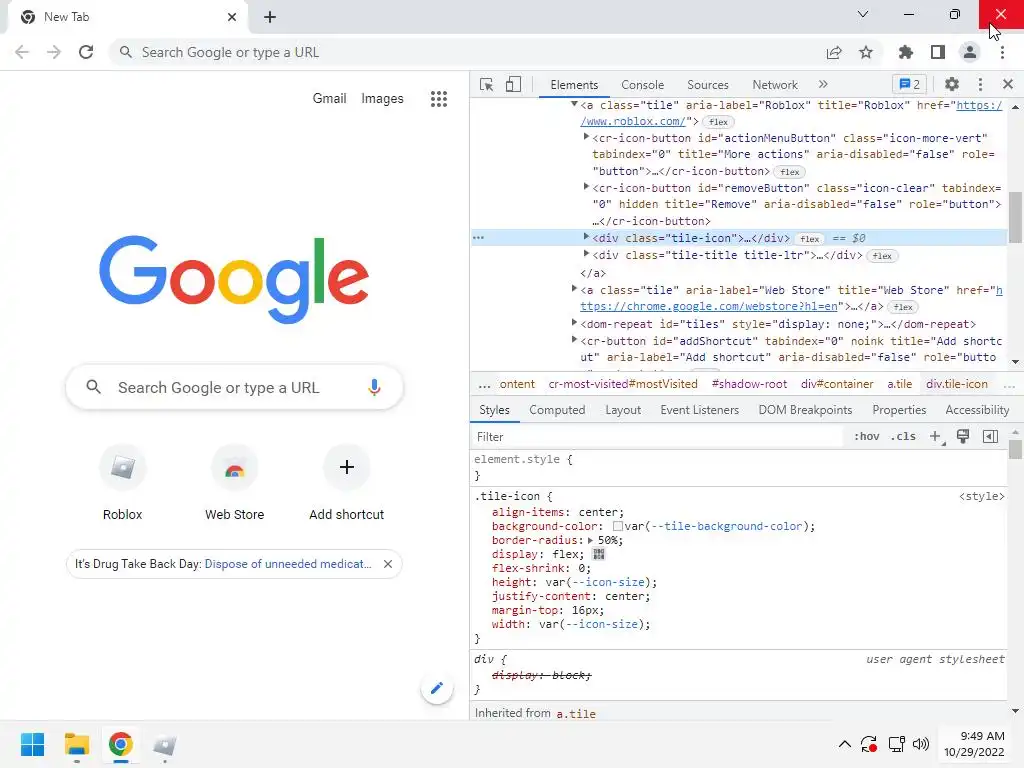
Task: Open the <style> source link for .tile-icon
Action: [981, 496]
